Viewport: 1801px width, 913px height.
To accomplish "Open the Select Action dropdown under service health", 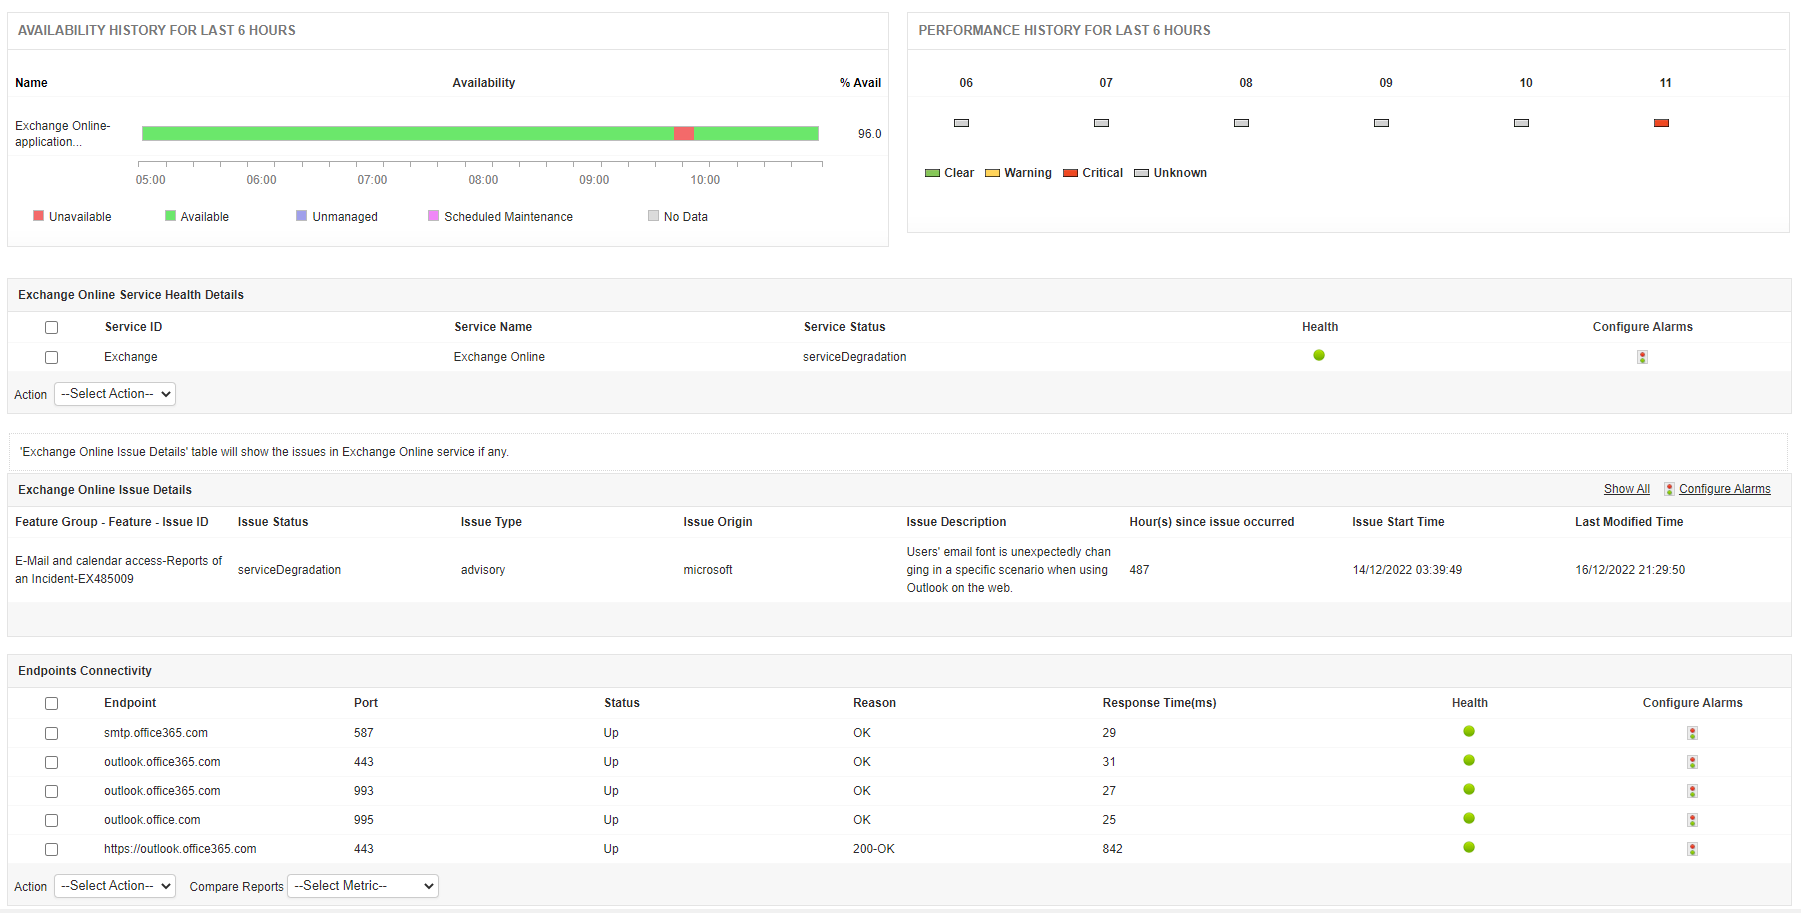I will tap(114, 393).
